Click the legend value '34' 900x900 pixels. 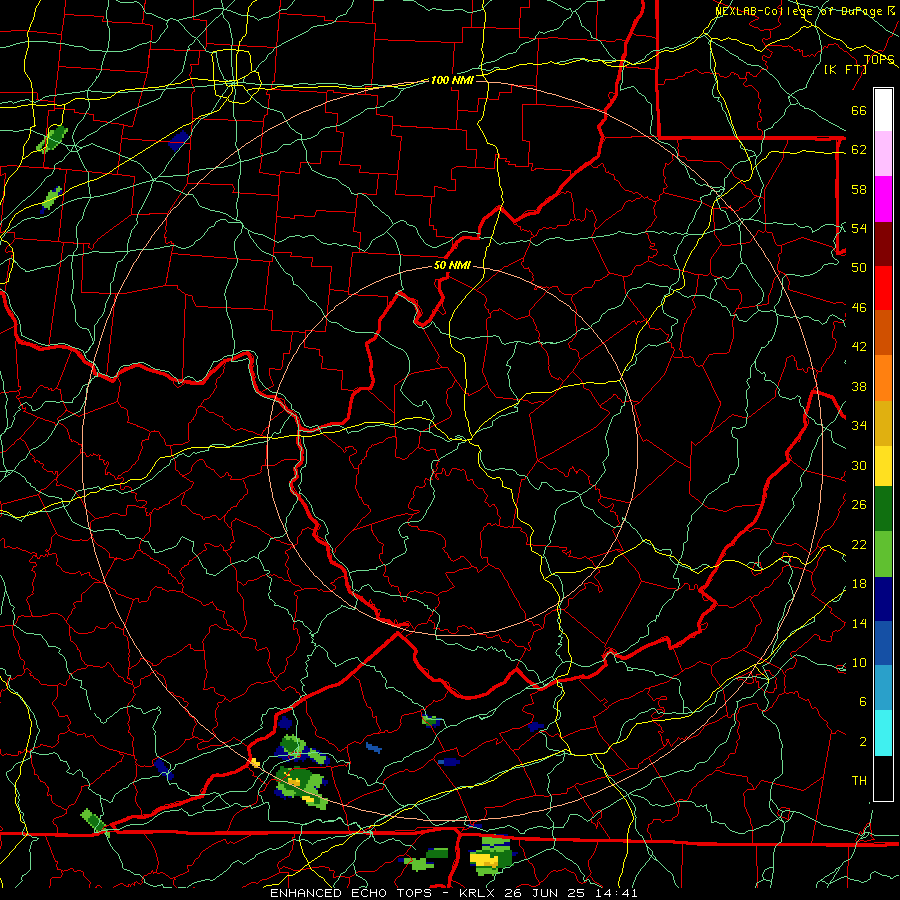point(859,426)
